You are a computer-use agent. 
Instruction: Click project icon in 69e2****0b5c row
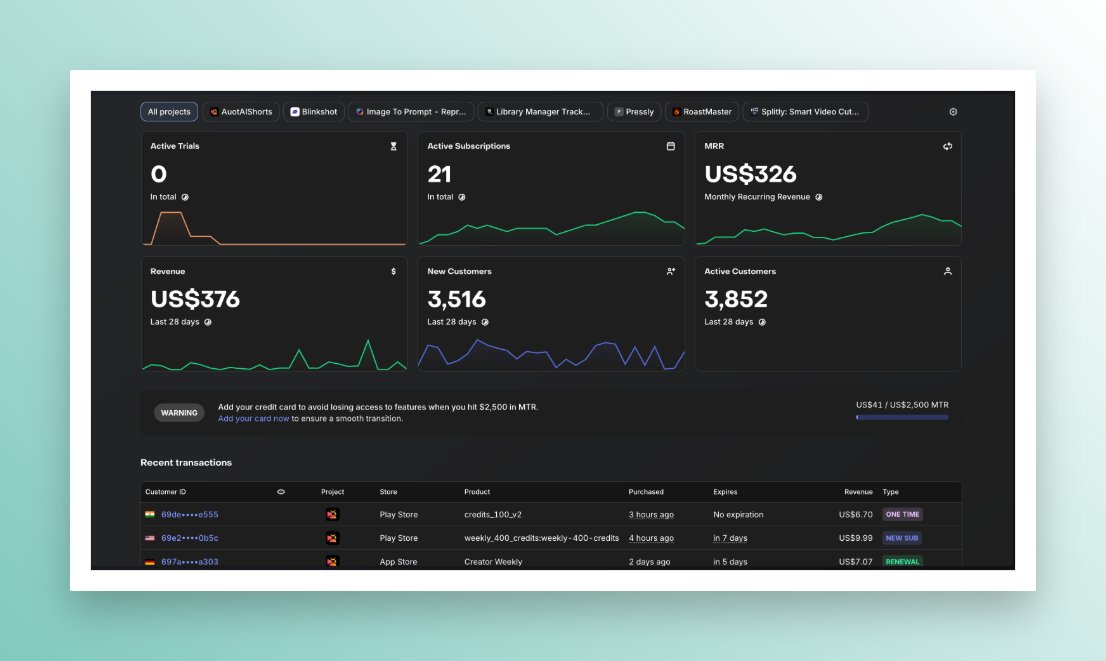point(332,538)
